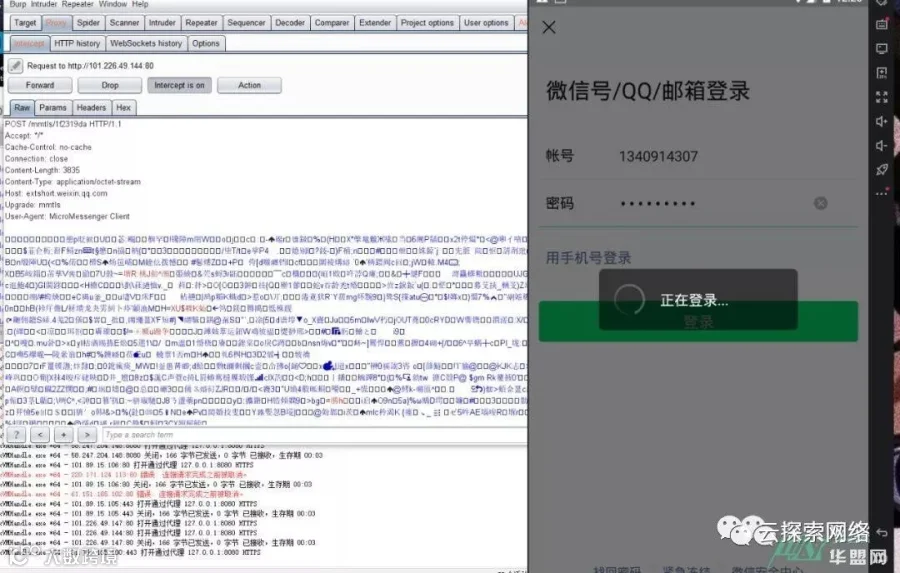Show the Params request view

53,108
